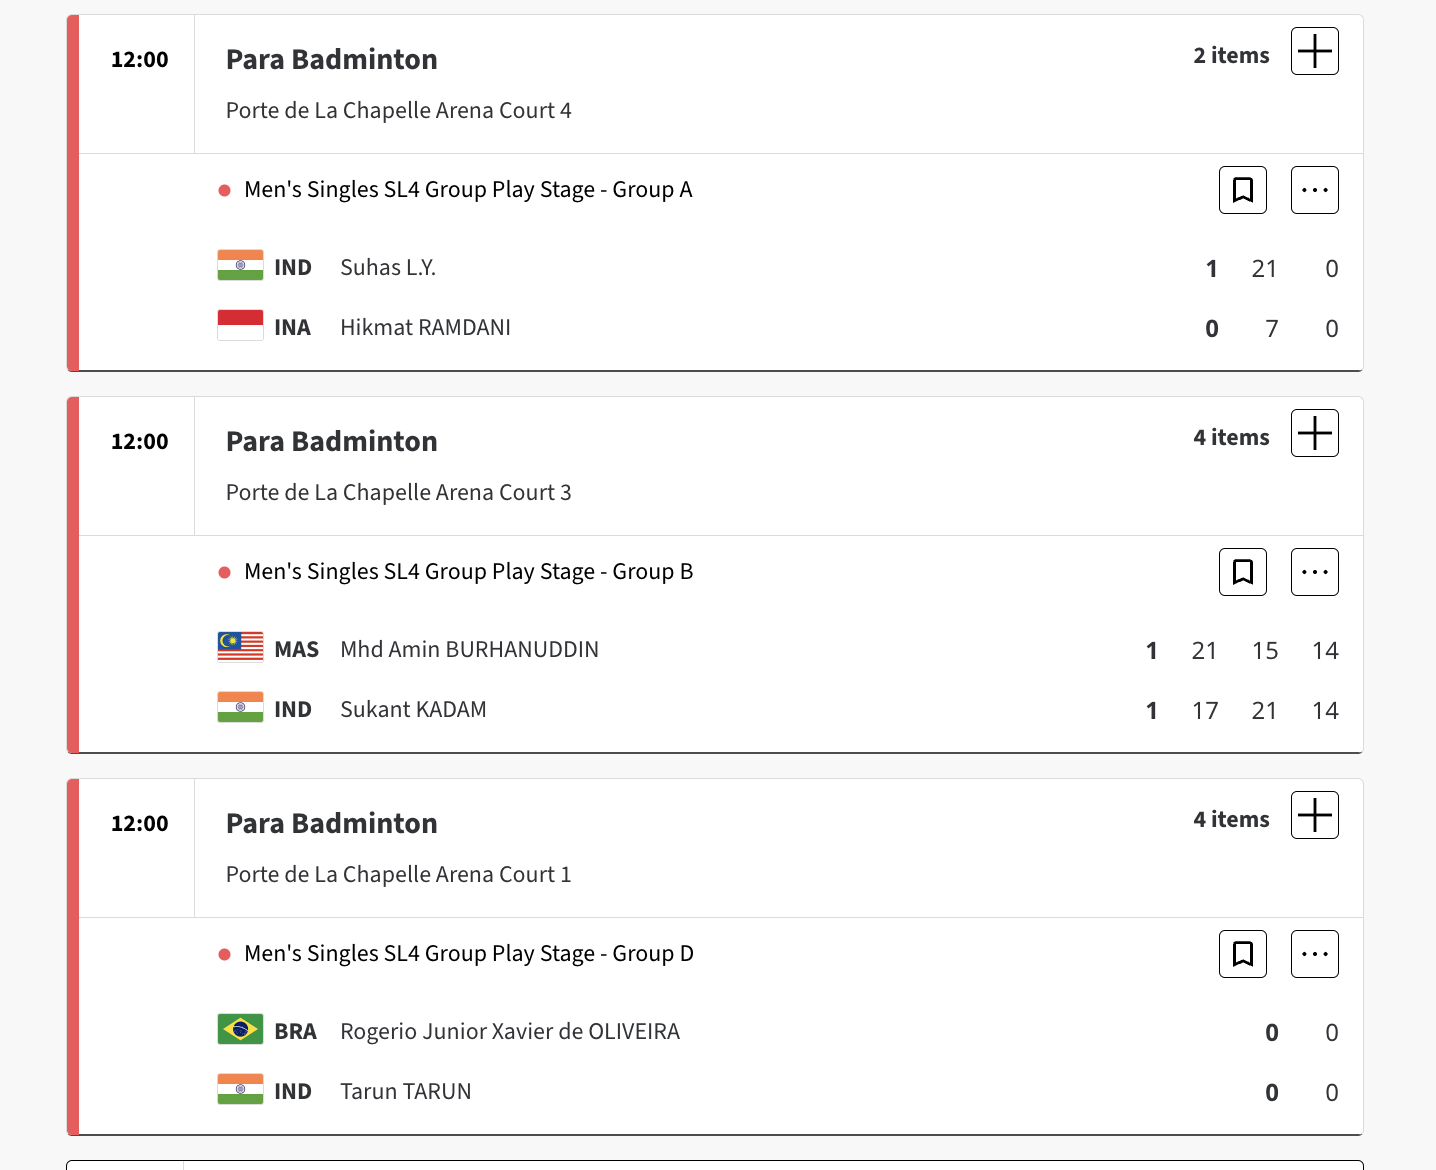Bookmark the Group D SL4 match
Screen dimensions: 1436x1170
pos(1242,954)
